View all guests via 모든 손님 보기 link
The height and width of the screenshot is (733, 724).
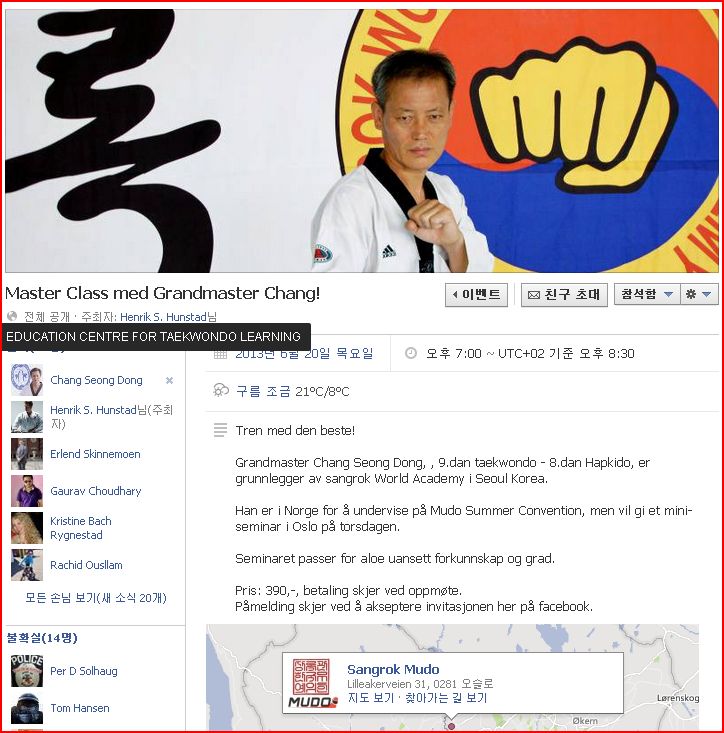96,598
